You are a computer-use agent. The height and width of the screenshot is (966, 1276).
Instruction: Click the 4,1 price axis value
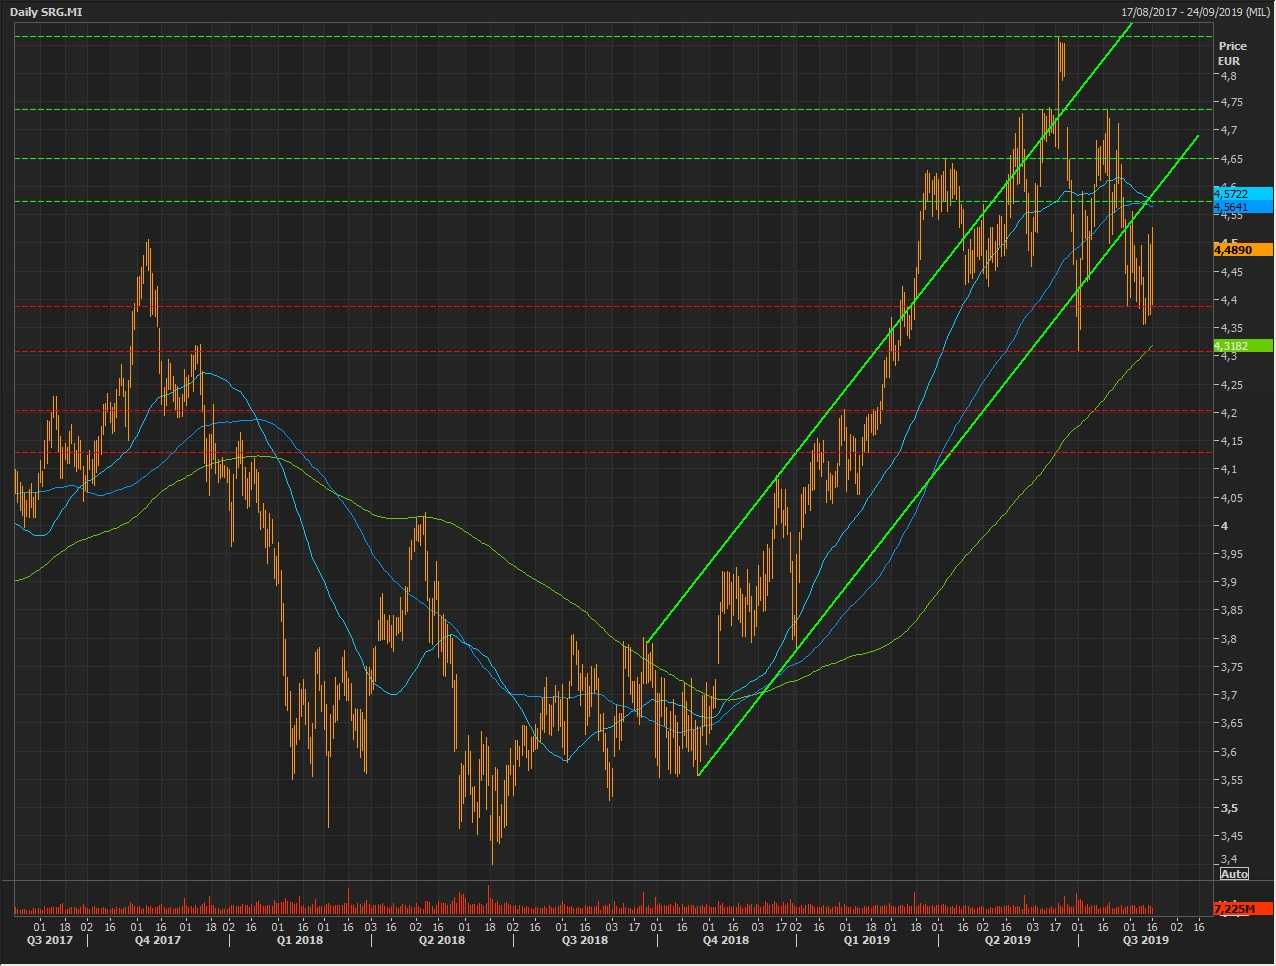pos(1228,469)
